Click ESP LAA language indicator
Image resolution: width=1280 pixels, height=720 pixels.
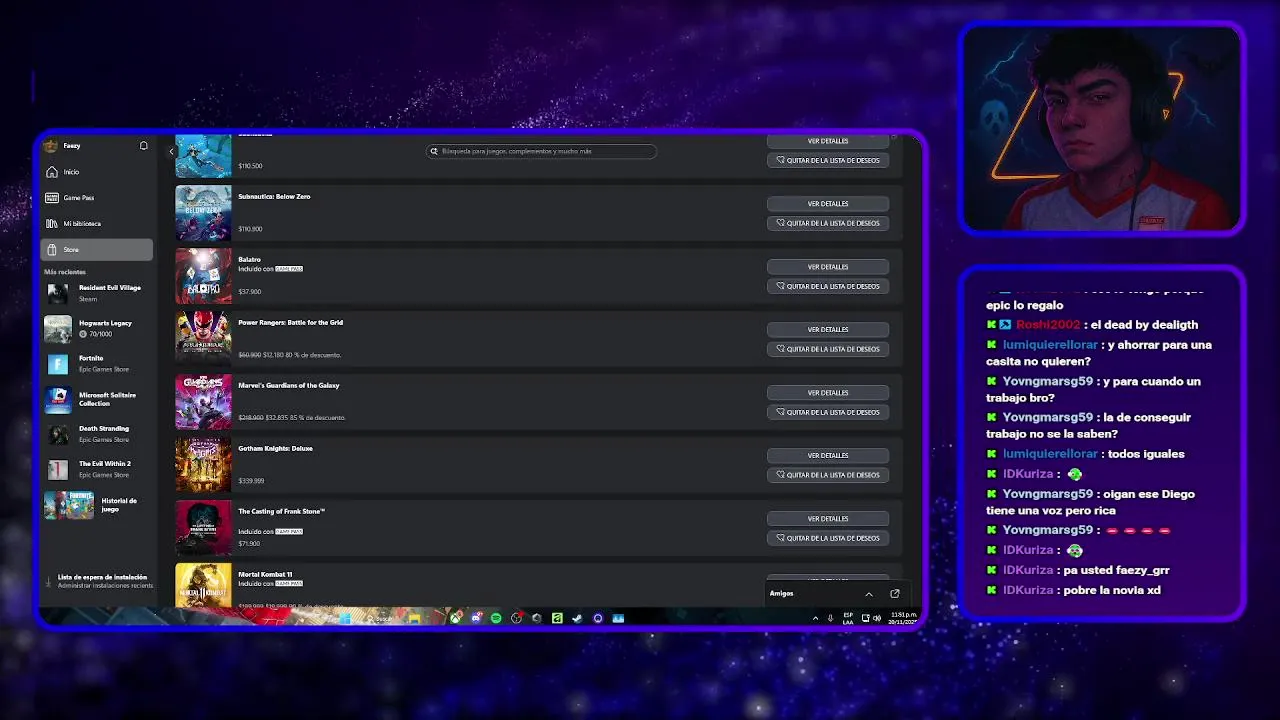(x=848, y=619)
